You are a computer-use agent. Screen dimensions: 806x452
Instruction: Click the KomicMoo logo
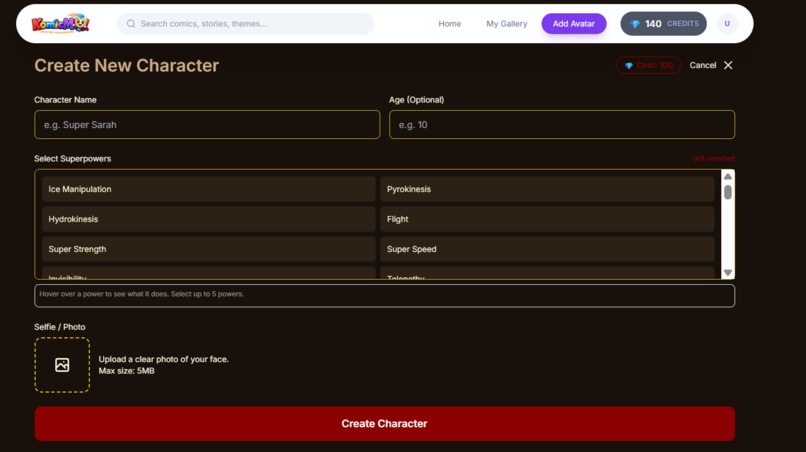pos(60,24)
